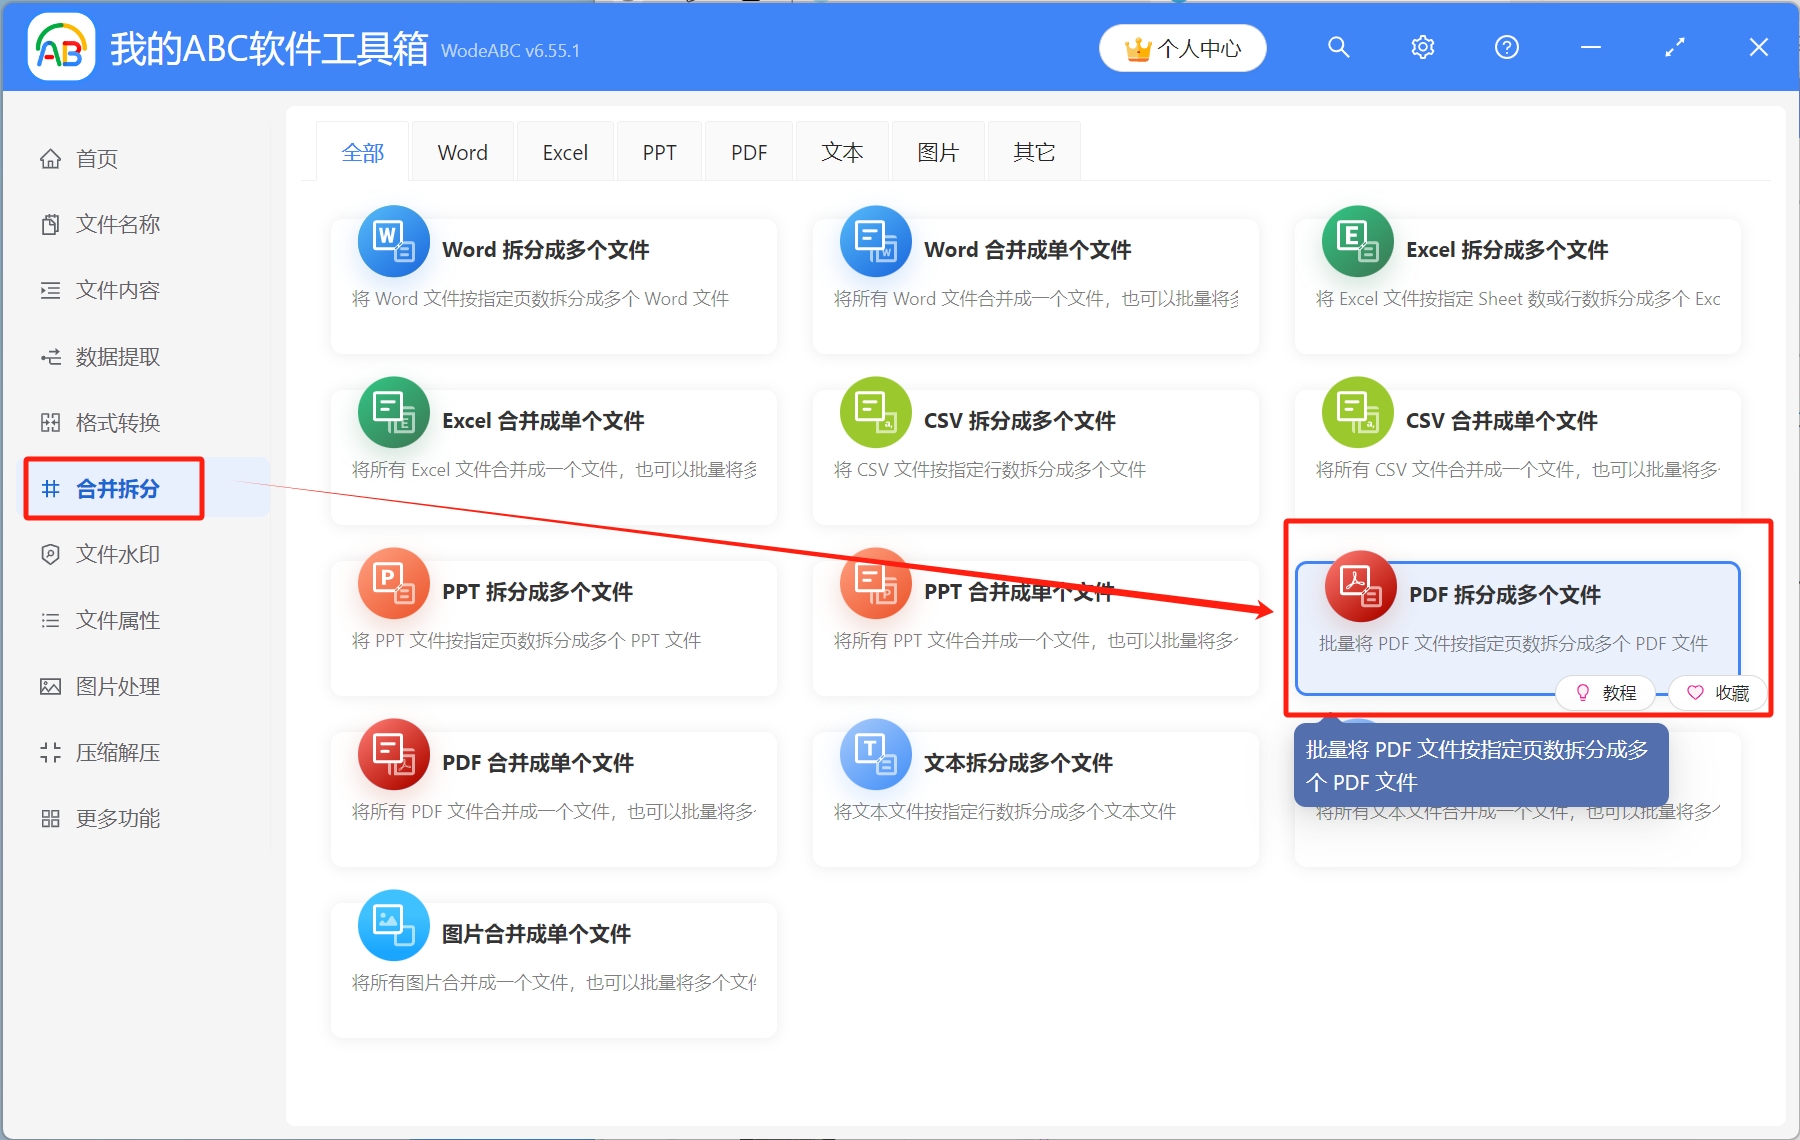Open the 其它 category tab
Image resolution: width=1800 pixels, height=1140 pixels.
(x=1033, y=151)
